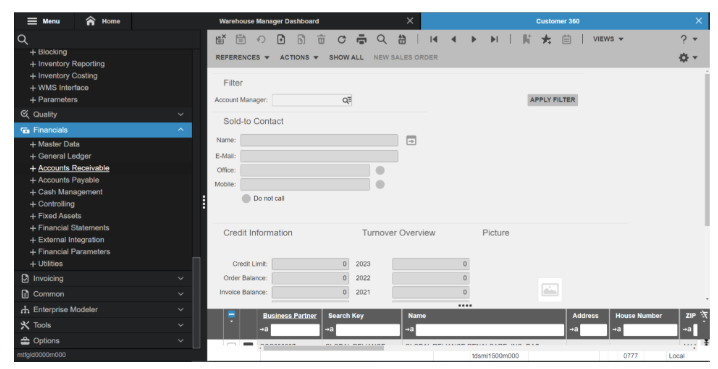
Task: Click the Name column filter field
Action: [490, 330]
